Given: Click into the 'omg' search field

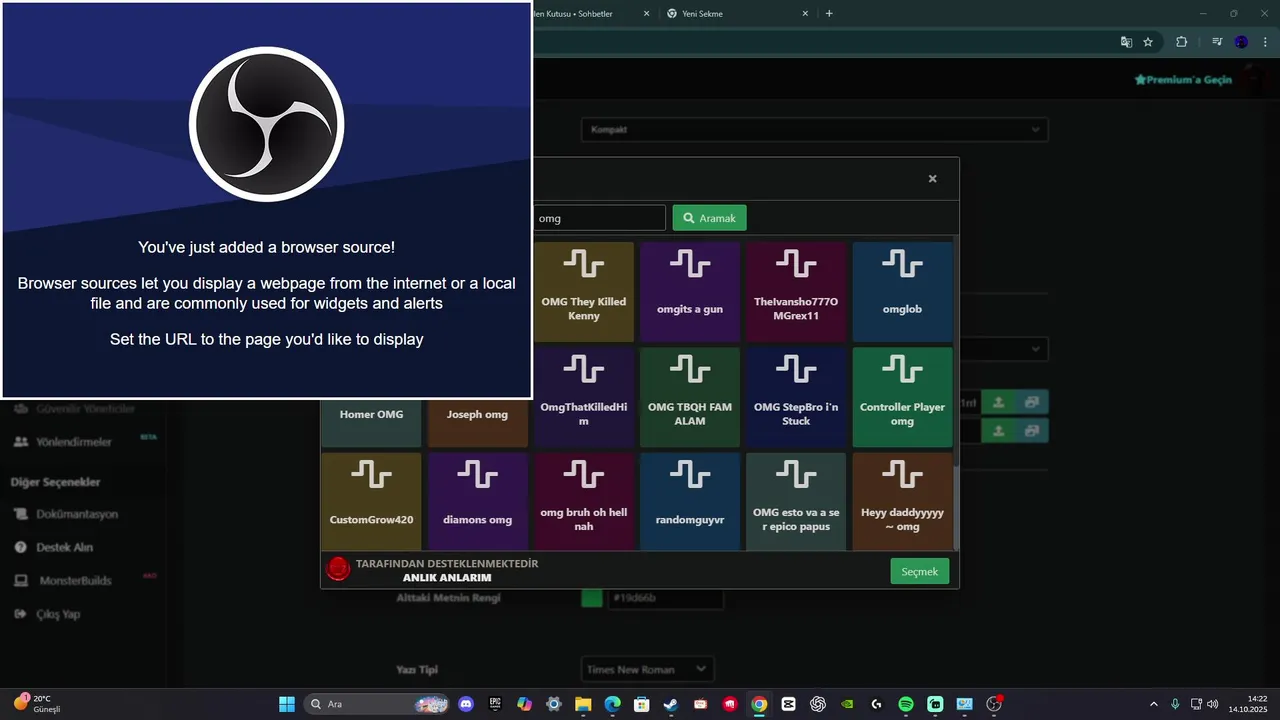Looking at the screenshot, I should [x=598, y=218].
